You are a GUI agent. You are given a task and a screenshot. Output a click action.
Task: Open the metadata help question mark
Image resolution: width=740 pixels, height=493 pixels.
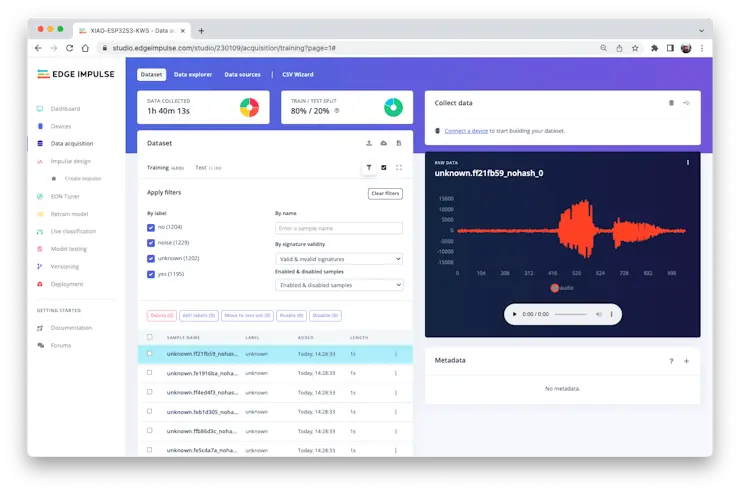pos(671,361)
